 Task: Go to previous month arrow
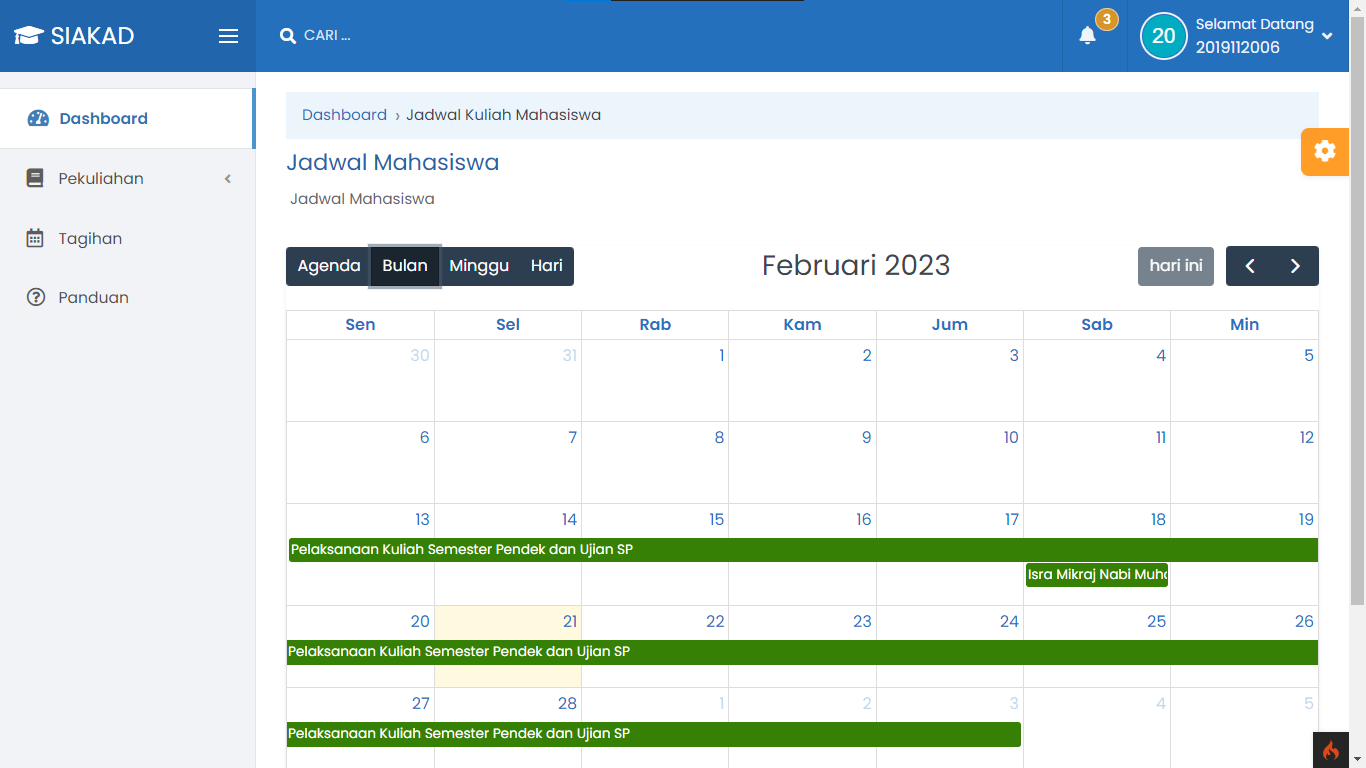pos(1250,266)
